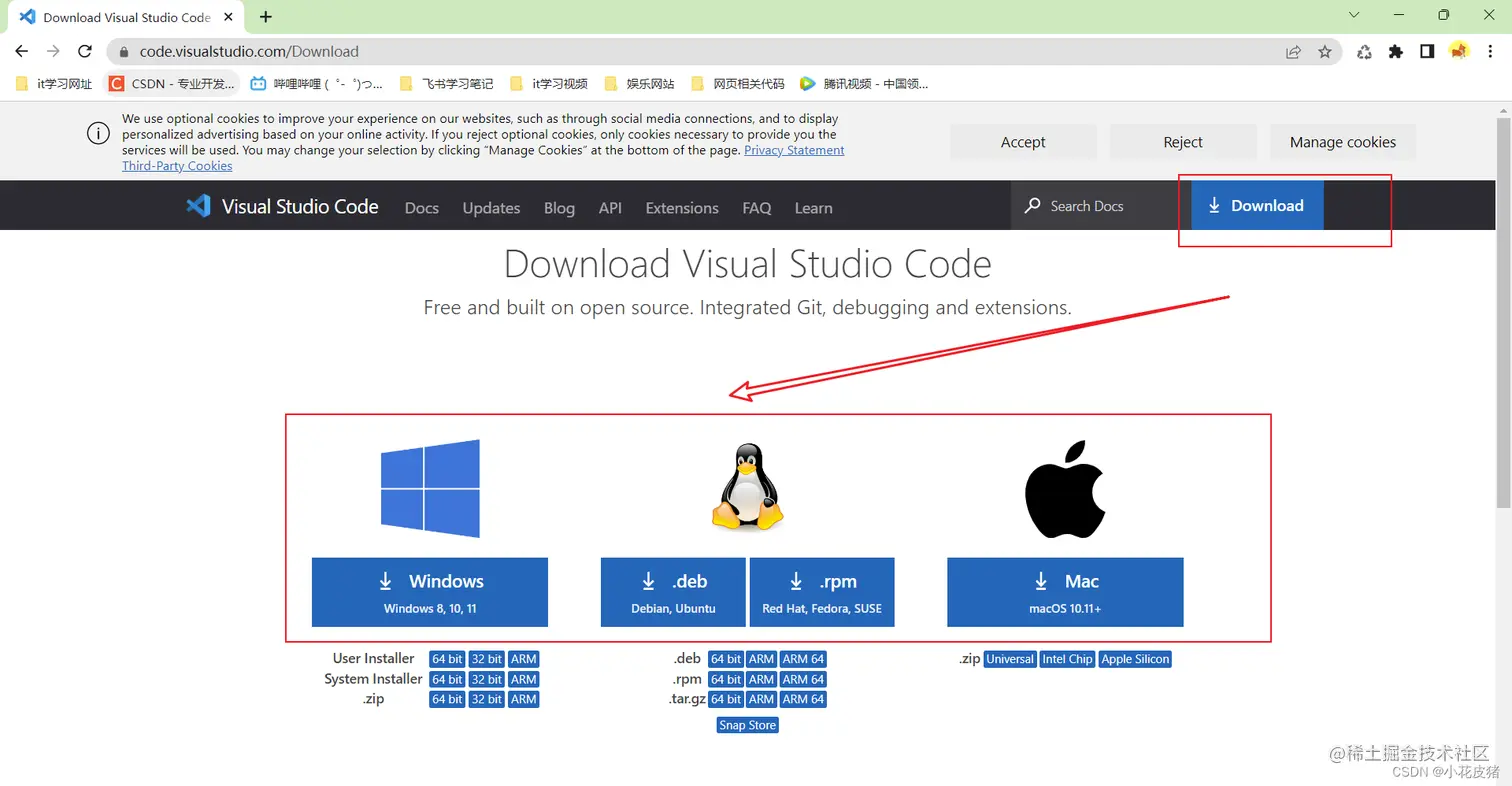
Task: Click Mac Intel Chip zip link
Action: 1068,659
